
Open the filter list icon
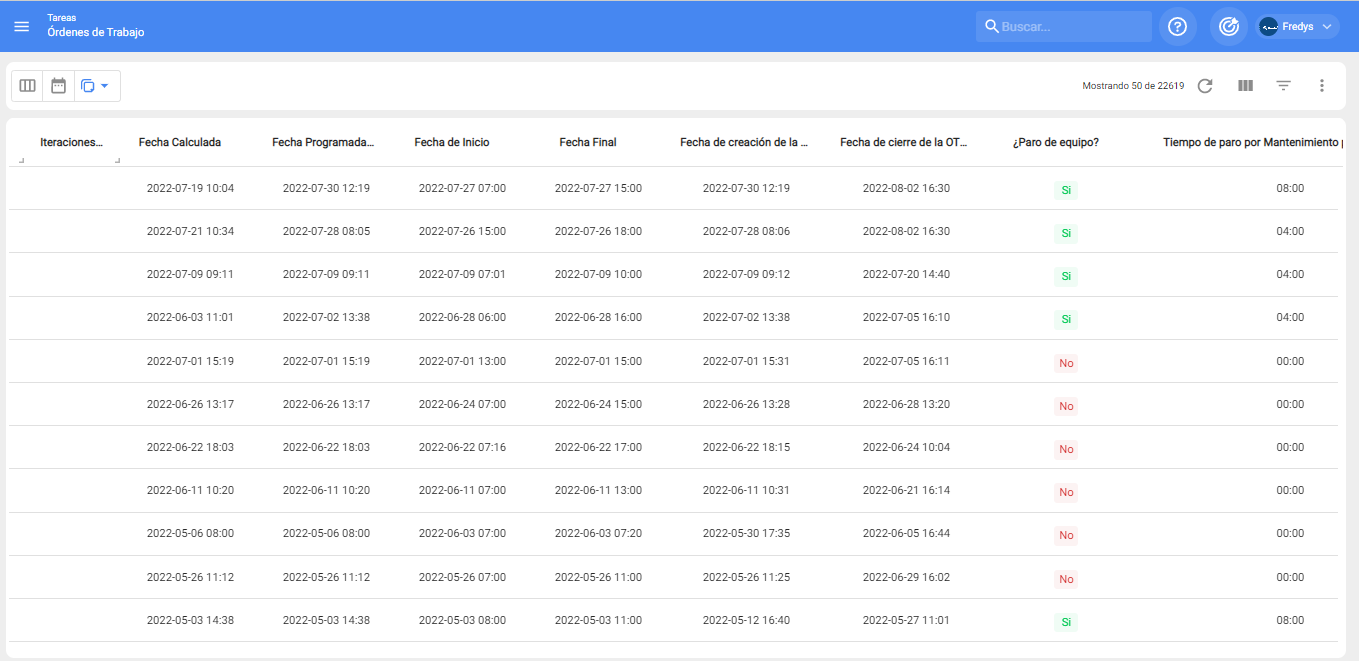(1283, 86)
